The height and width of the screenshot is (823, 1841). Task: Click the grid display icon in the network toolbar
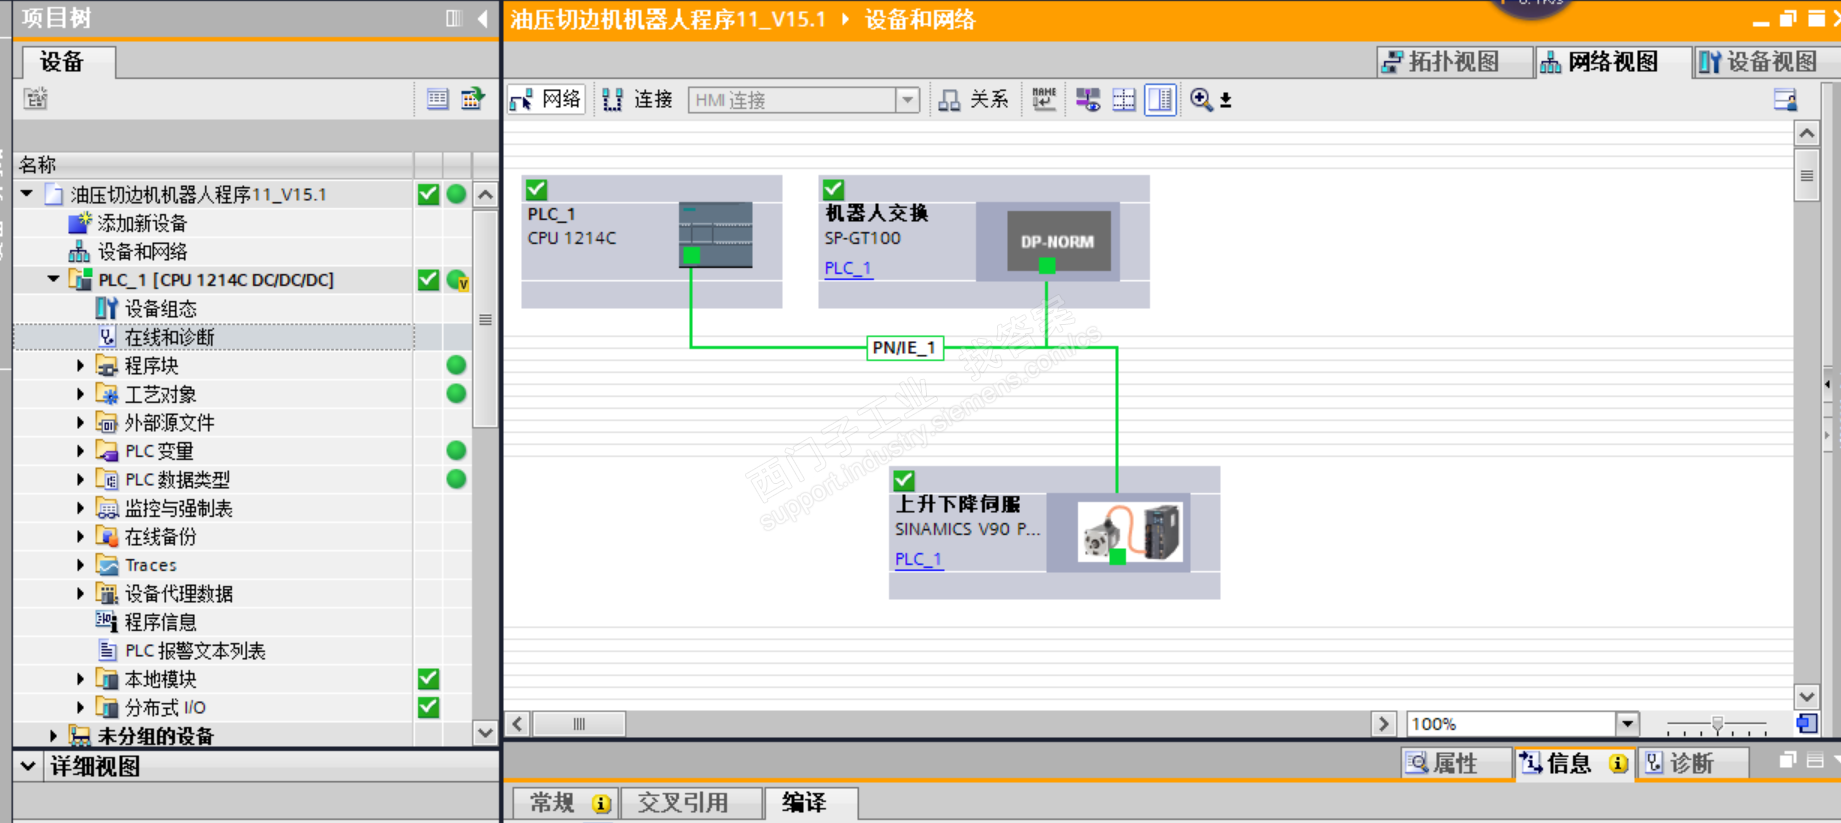tap(1124, 100)
